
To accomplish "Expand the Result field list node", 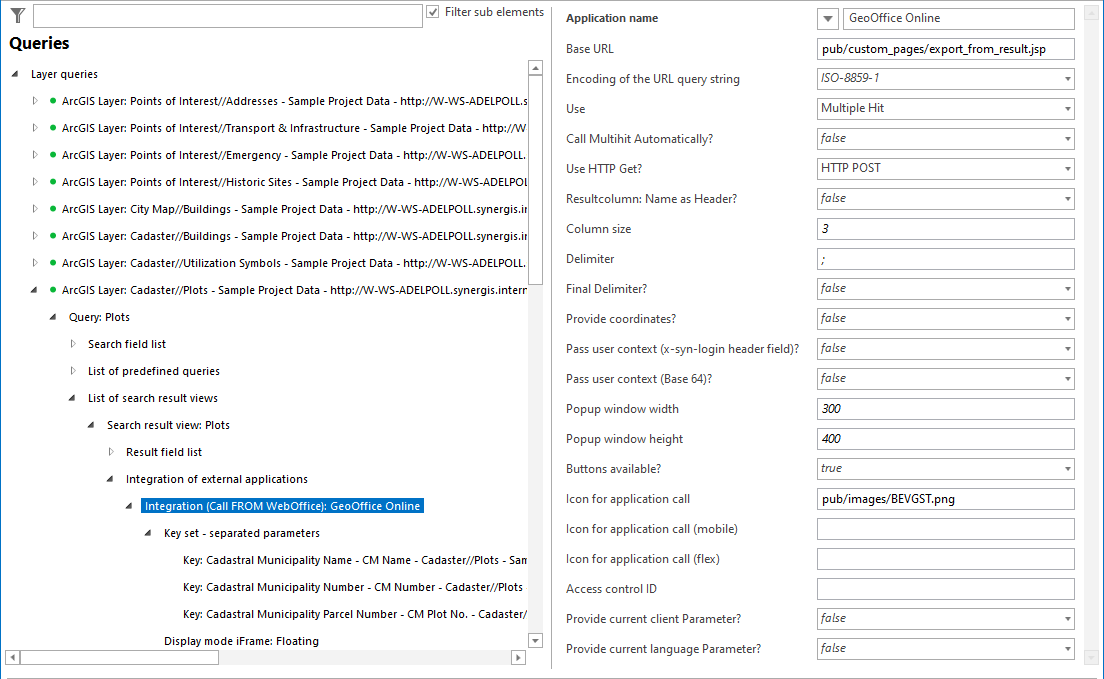I will pyautogui.click(x=113, y=452).
